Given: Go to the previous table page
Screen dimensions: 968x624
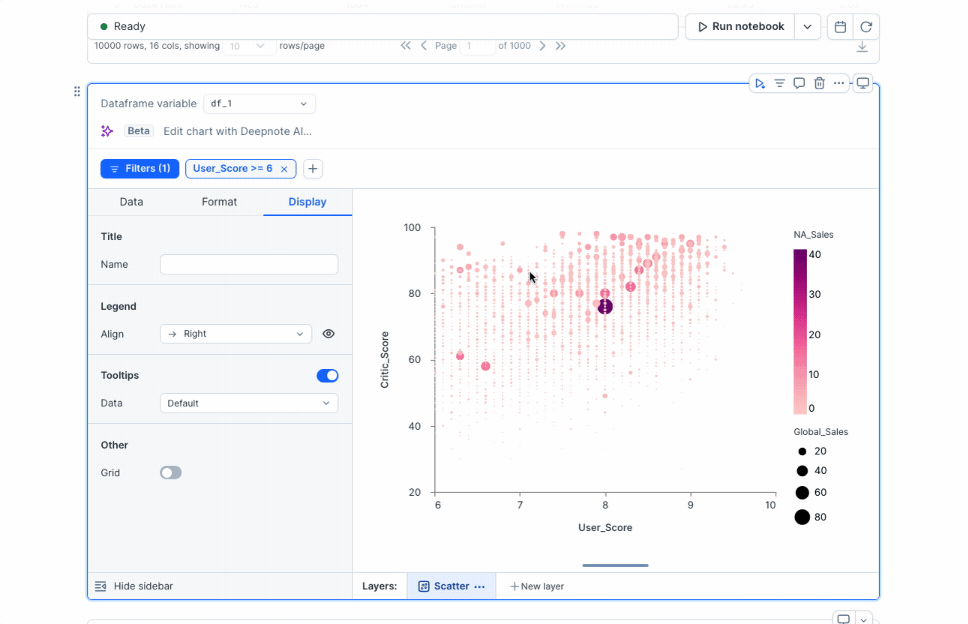Looking at the screenshot, I should pos(424,46).
